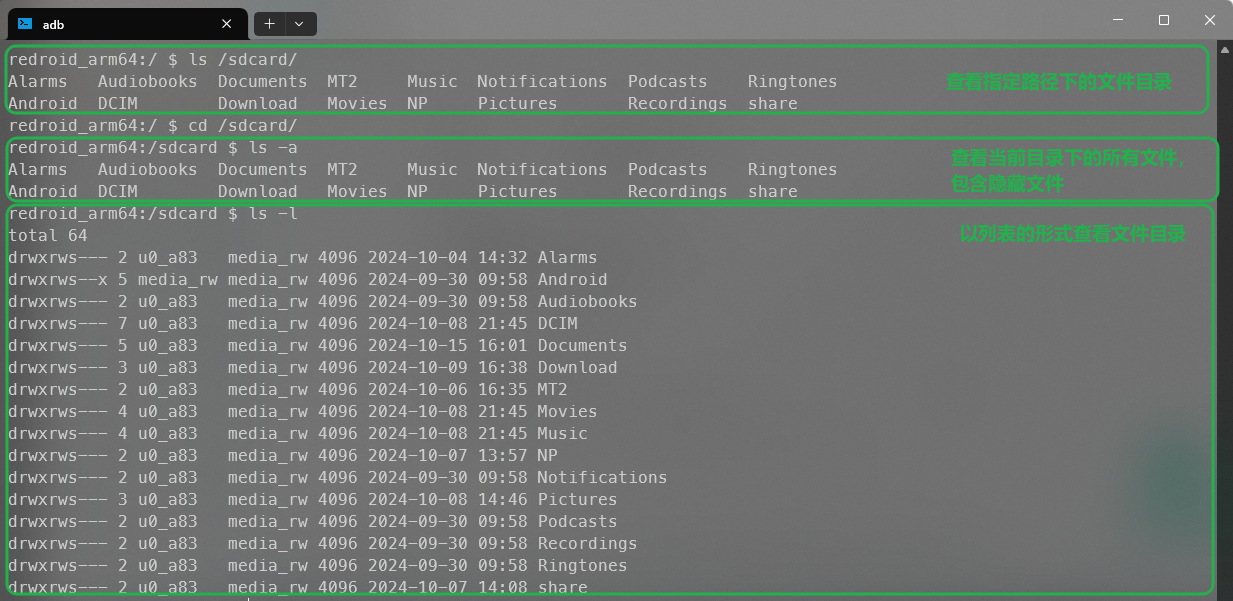Viewport: 1233px width, 601px height.
Task: Click the terminal icon in the adb tab
Action: (25, 24)
